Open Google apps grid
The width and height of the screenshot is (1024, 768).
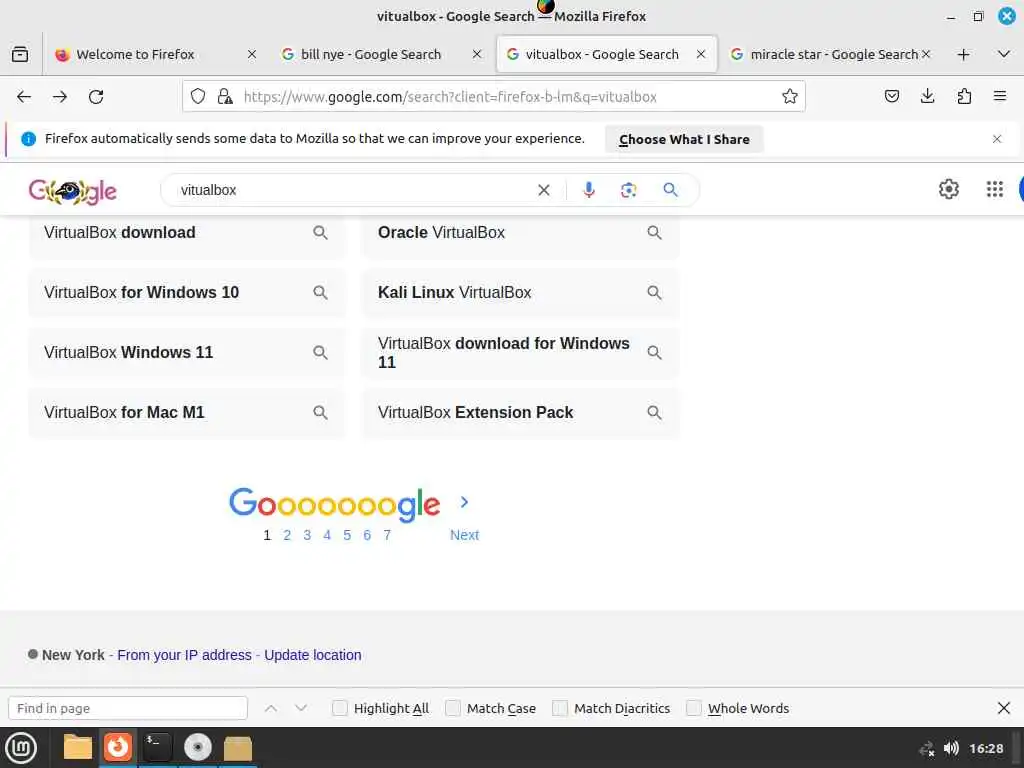click(995, 189)
